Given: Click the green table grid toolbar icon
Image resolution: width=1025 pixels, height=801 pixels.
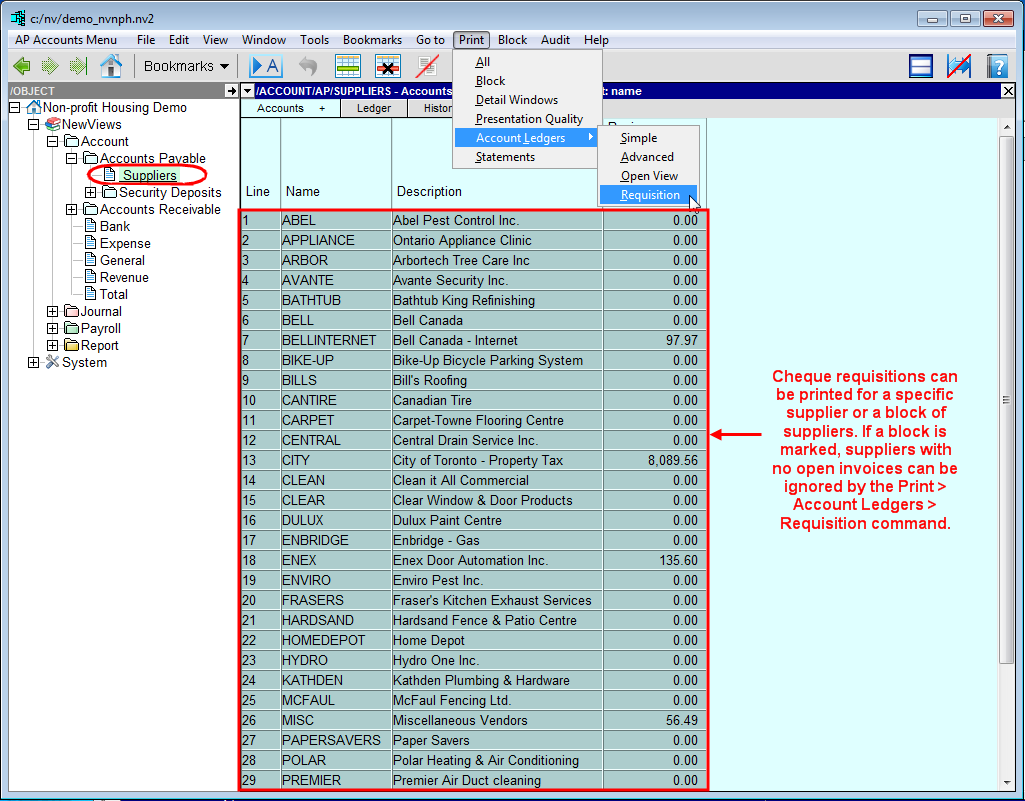Looking at the screenshot, I should pos(348,66).
